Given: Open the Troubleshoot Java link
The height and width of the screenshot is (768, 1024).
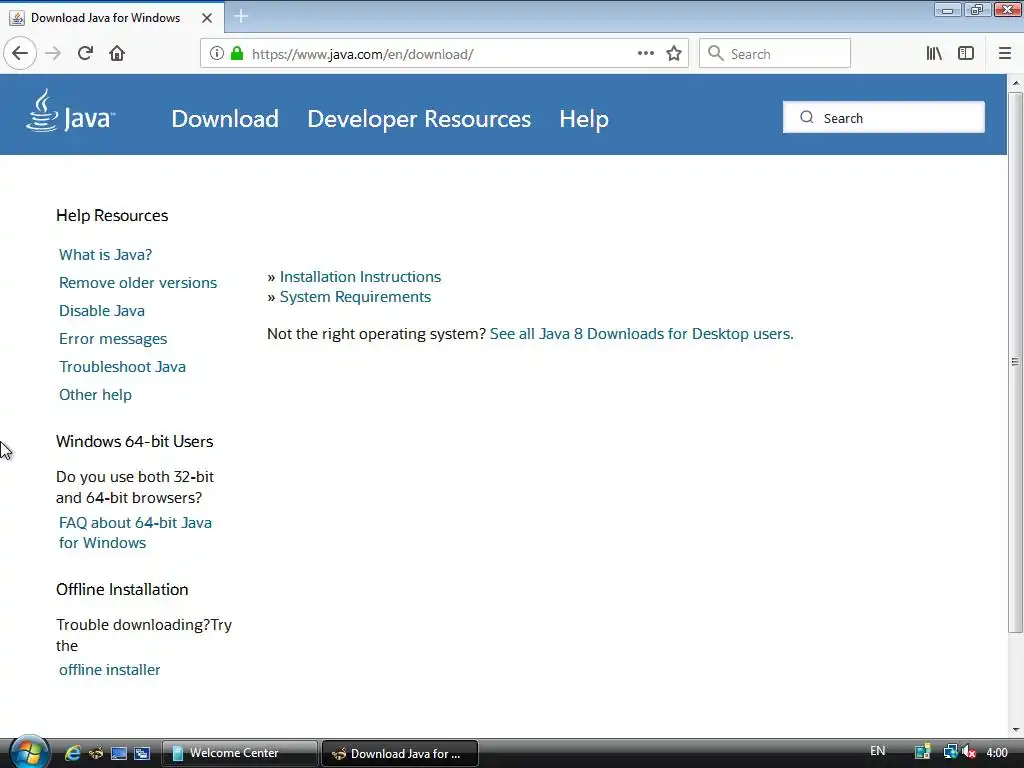Looking at the screenshot, I should (122, 367).
